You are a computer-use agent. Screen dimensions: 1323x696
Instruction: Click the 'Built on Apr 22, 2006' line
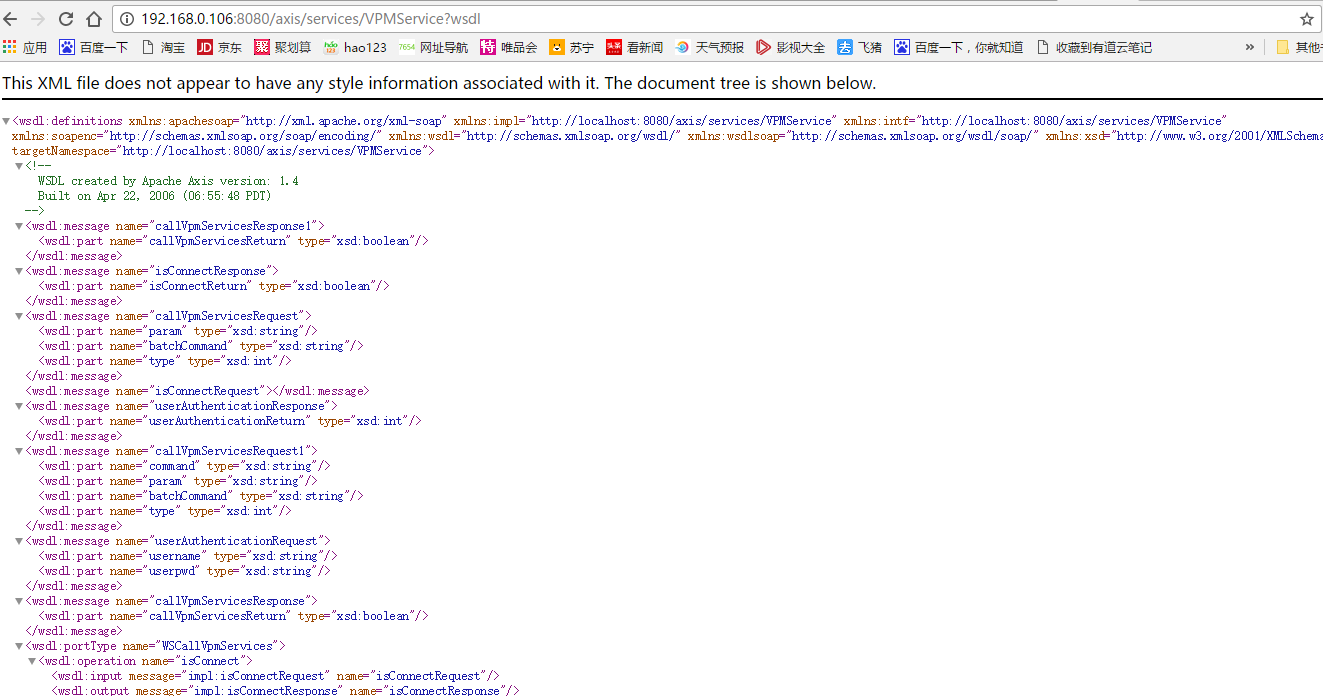[x=154, y=196]
